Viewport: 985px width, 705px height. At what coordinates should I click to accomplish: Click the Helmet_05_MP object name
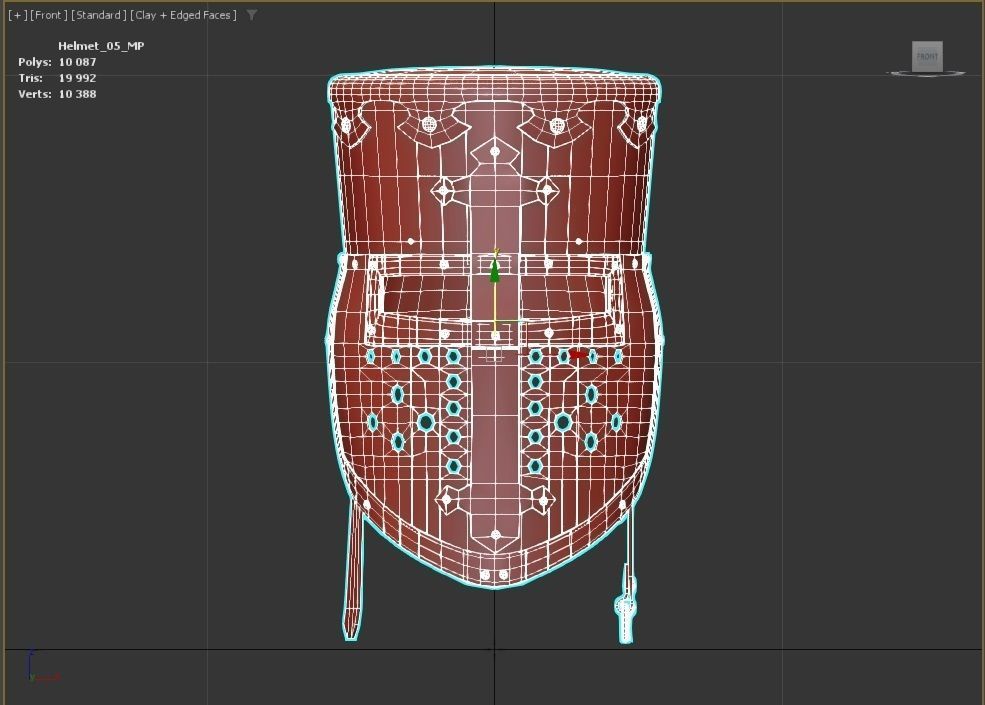pyautogui.click(x=101, y=46)
